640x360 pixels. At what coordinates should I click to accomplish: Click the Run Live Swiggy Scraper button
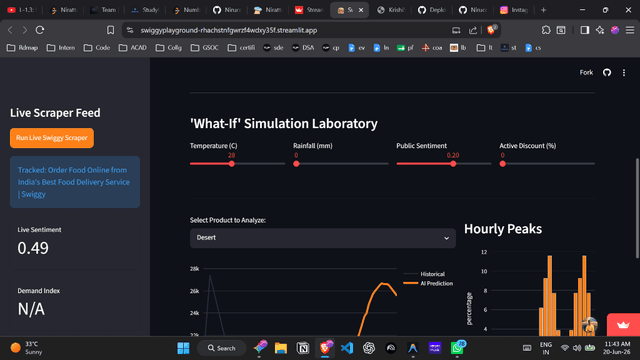tap(52, 138)
